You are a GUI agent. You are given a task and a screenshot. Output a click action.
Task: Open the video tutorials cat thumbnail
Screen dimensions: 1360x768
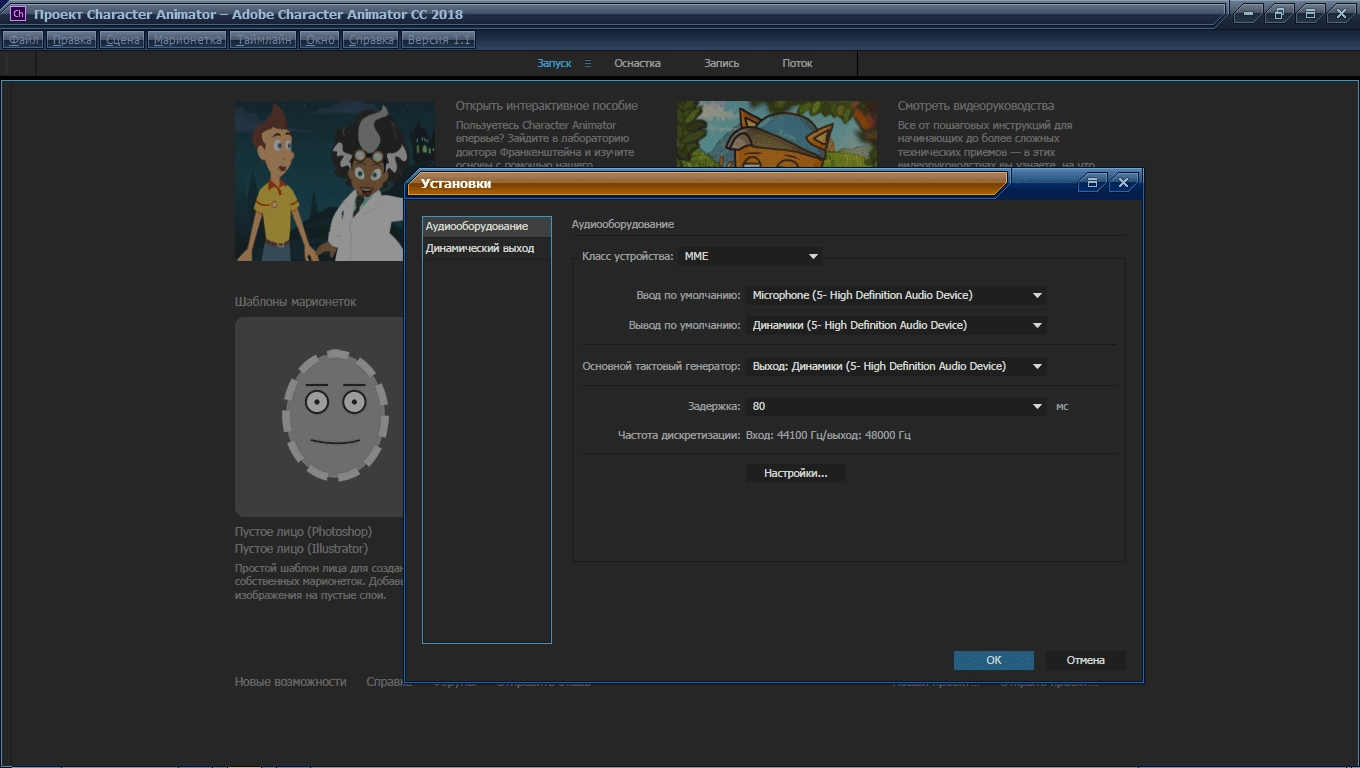[x=777, y=135]
